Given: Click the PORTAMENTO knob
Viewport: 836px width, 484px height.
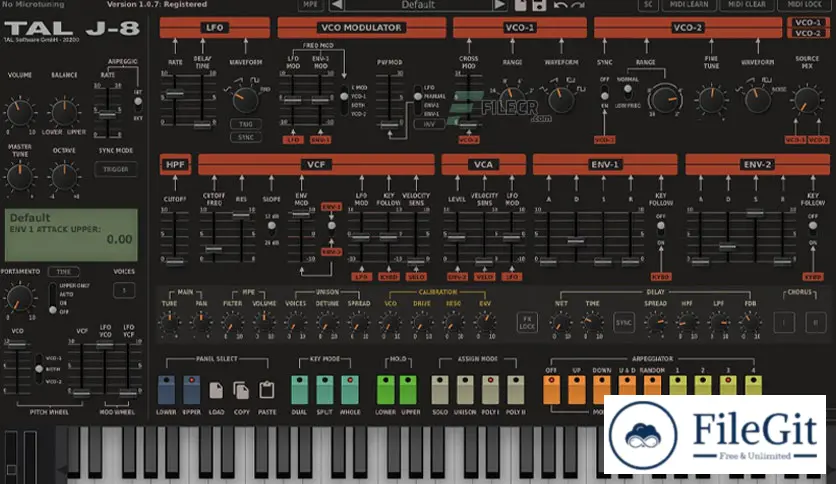Looking at the screenshot, I should click(20, 299).
